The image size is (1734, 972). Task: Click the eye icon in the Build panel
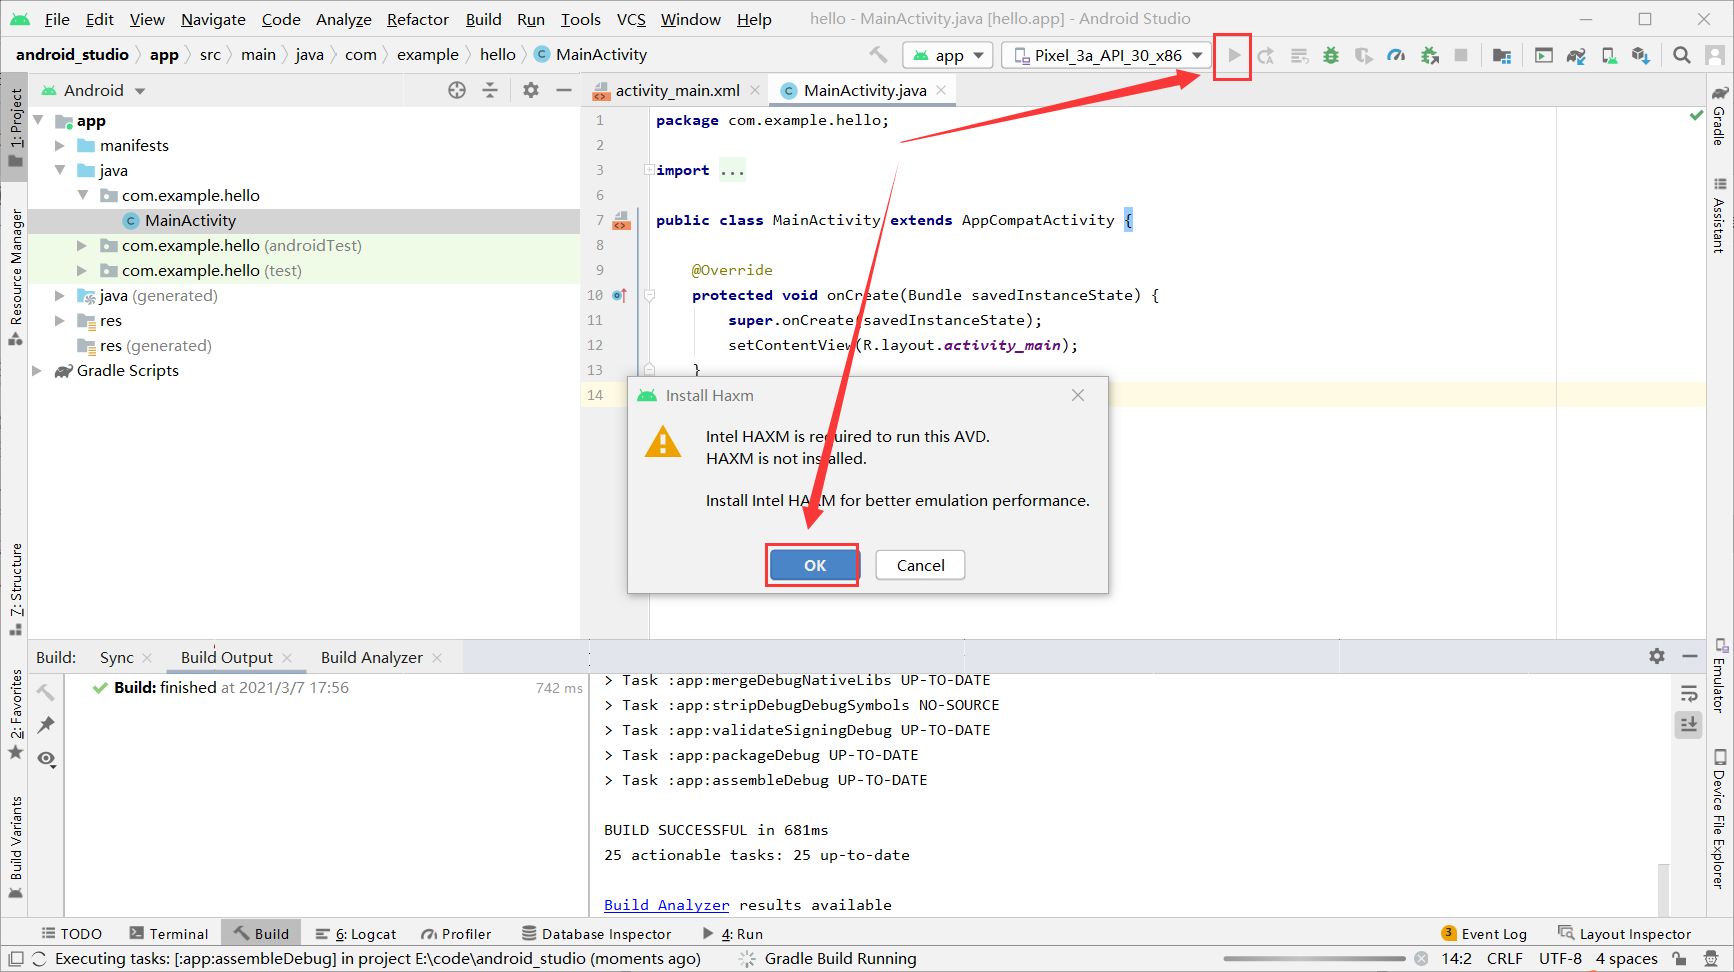[x=46, y=759]
